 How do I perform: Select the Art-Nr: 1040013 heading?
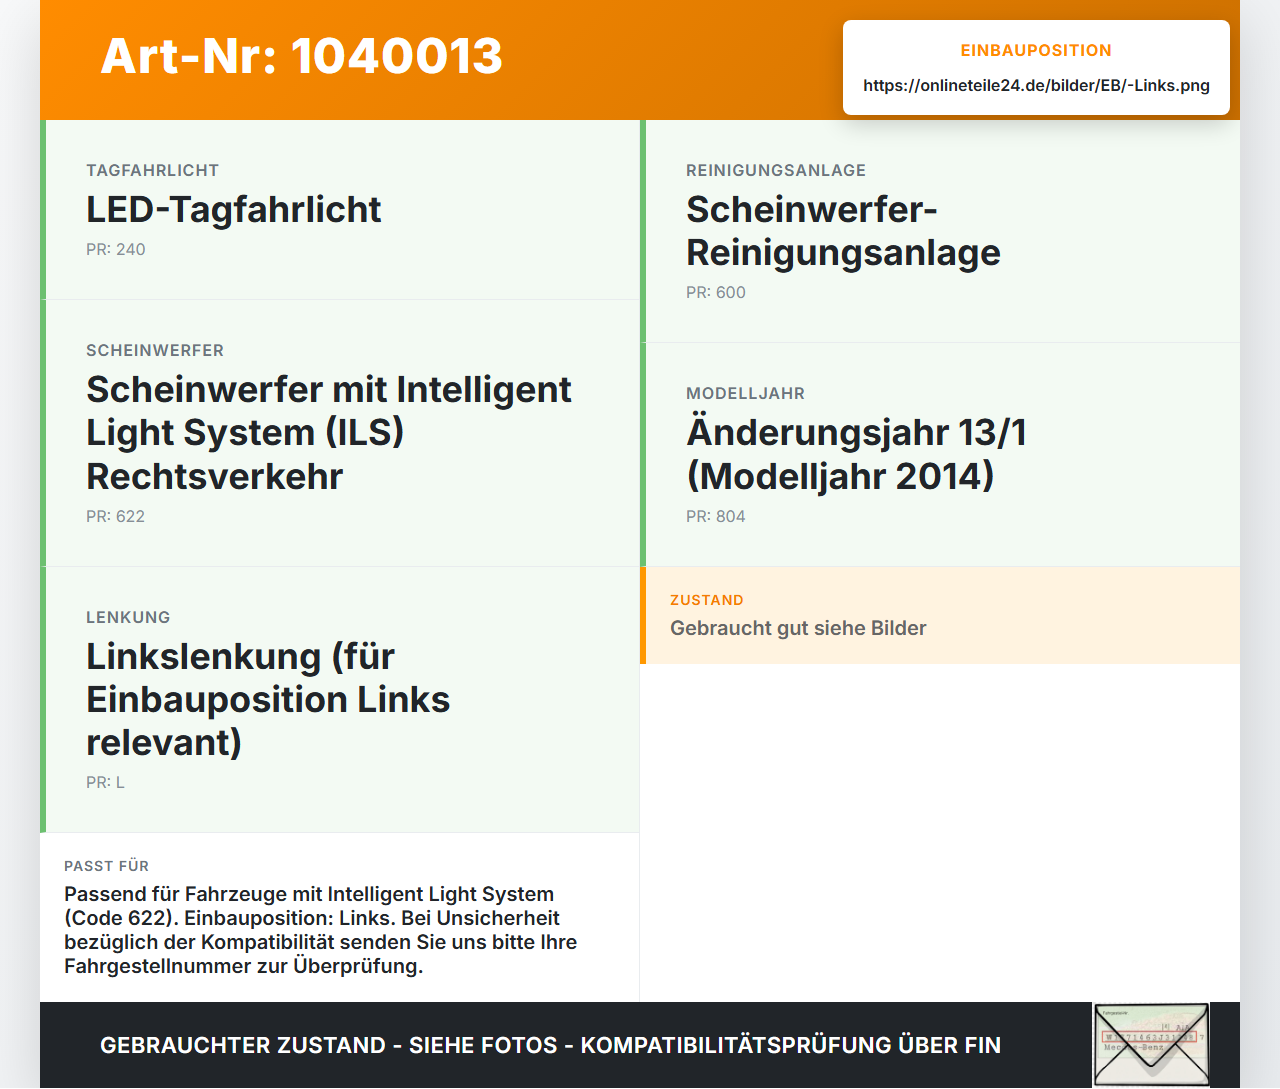pyautogui.click(x=301, y=56)
